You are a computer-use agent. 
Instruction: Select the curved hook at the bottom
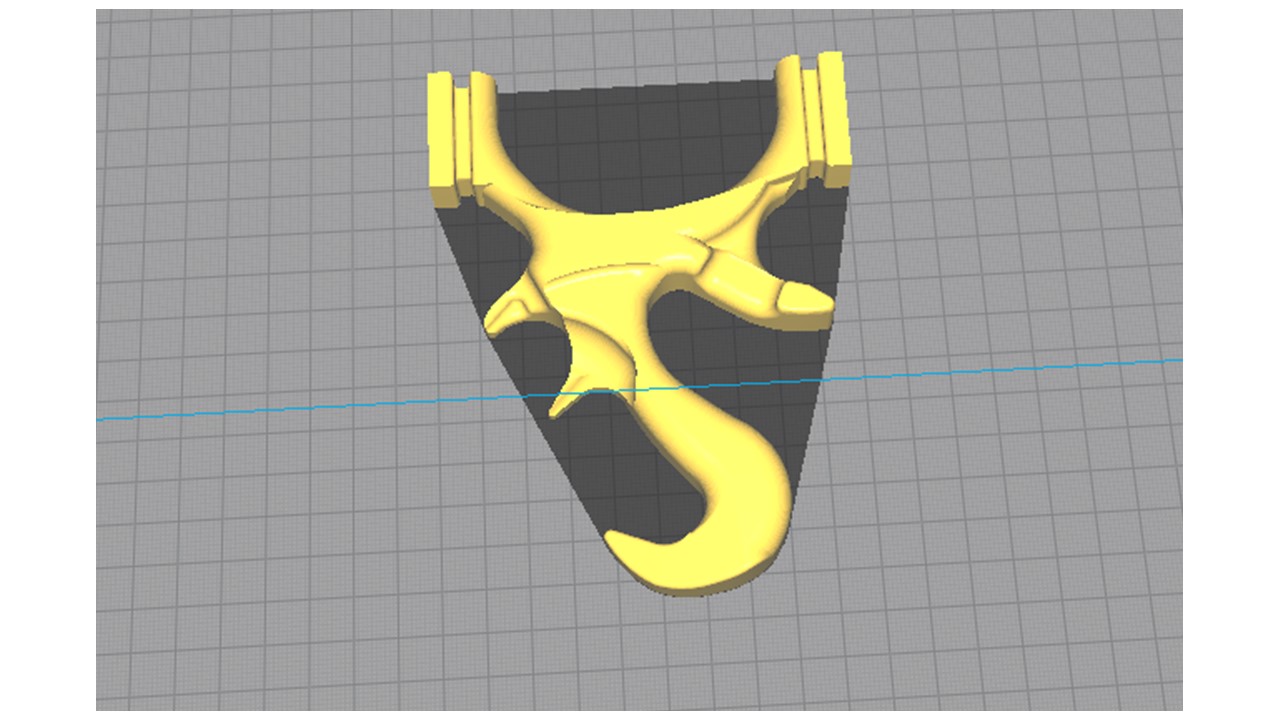(x=700, y=500)
